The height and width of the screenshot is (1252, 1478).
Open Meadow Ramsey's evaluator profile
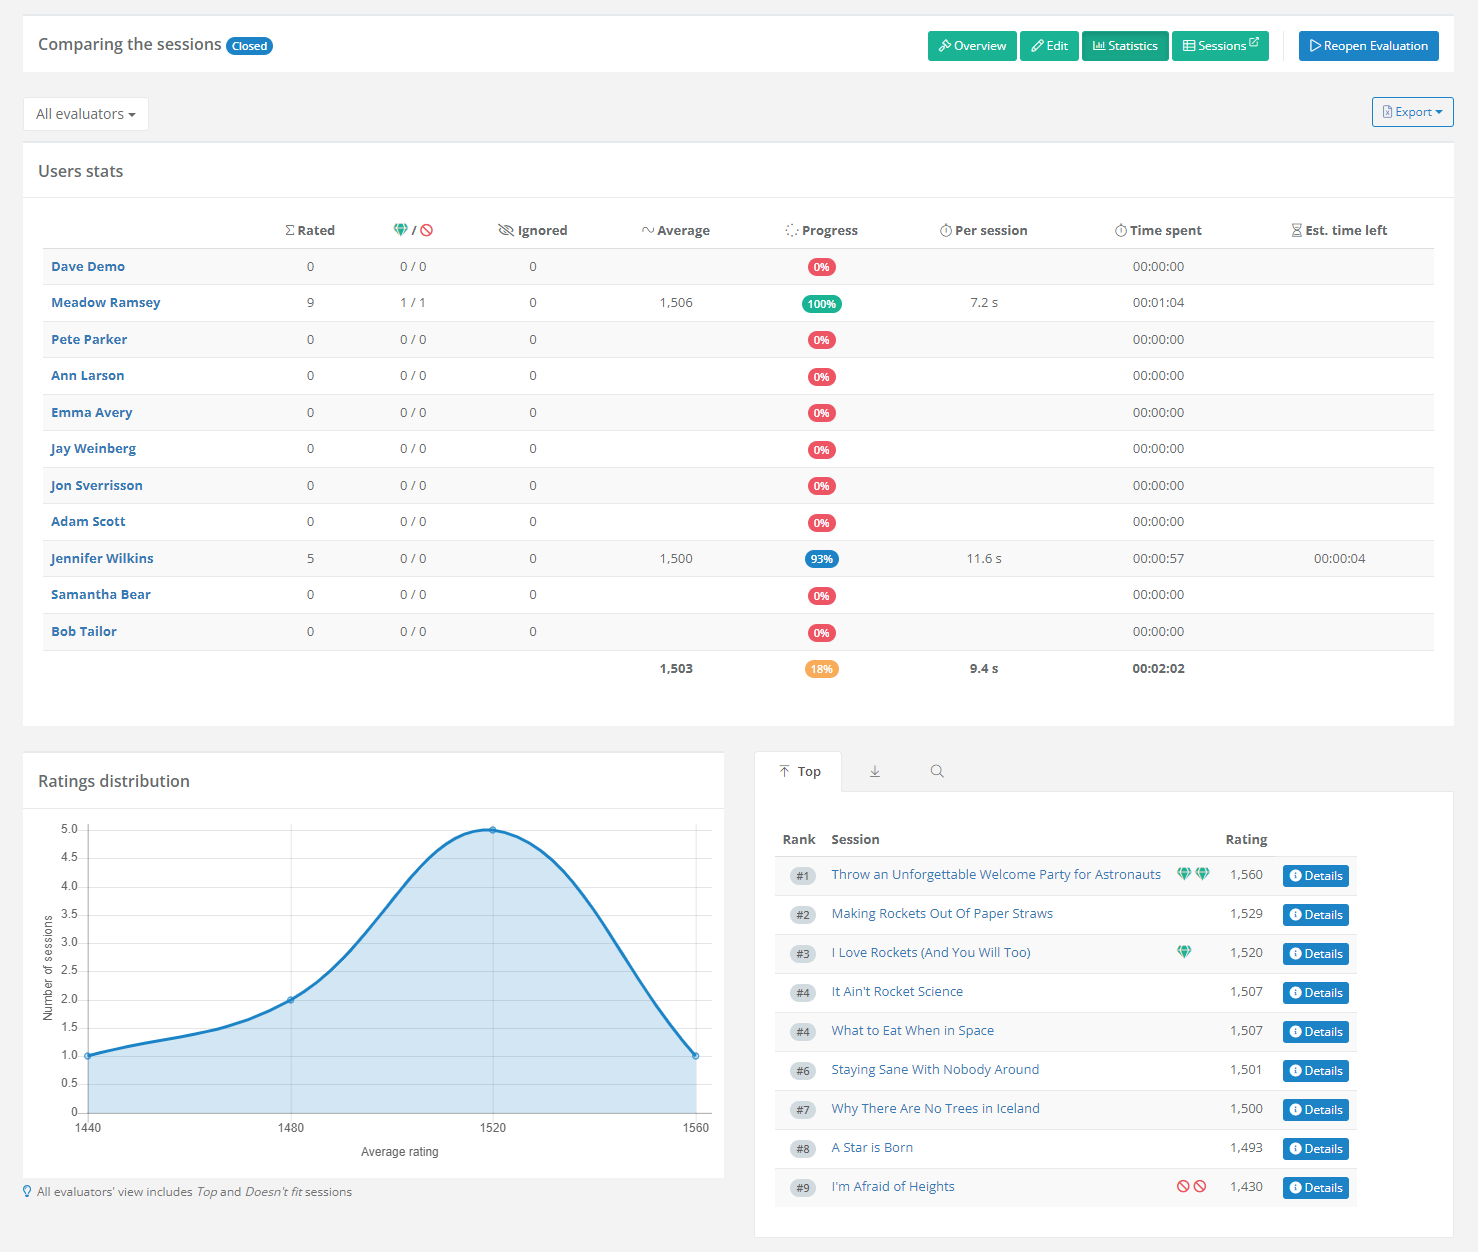[106, 303]
